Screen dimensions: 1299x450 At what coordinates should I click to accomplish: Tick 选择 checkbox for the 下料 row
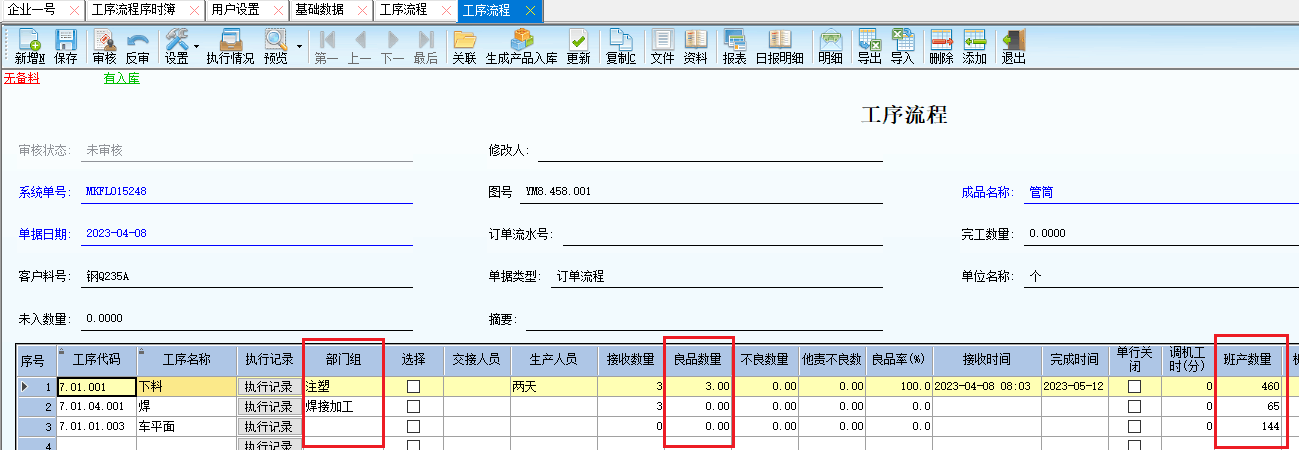point(413,386)
